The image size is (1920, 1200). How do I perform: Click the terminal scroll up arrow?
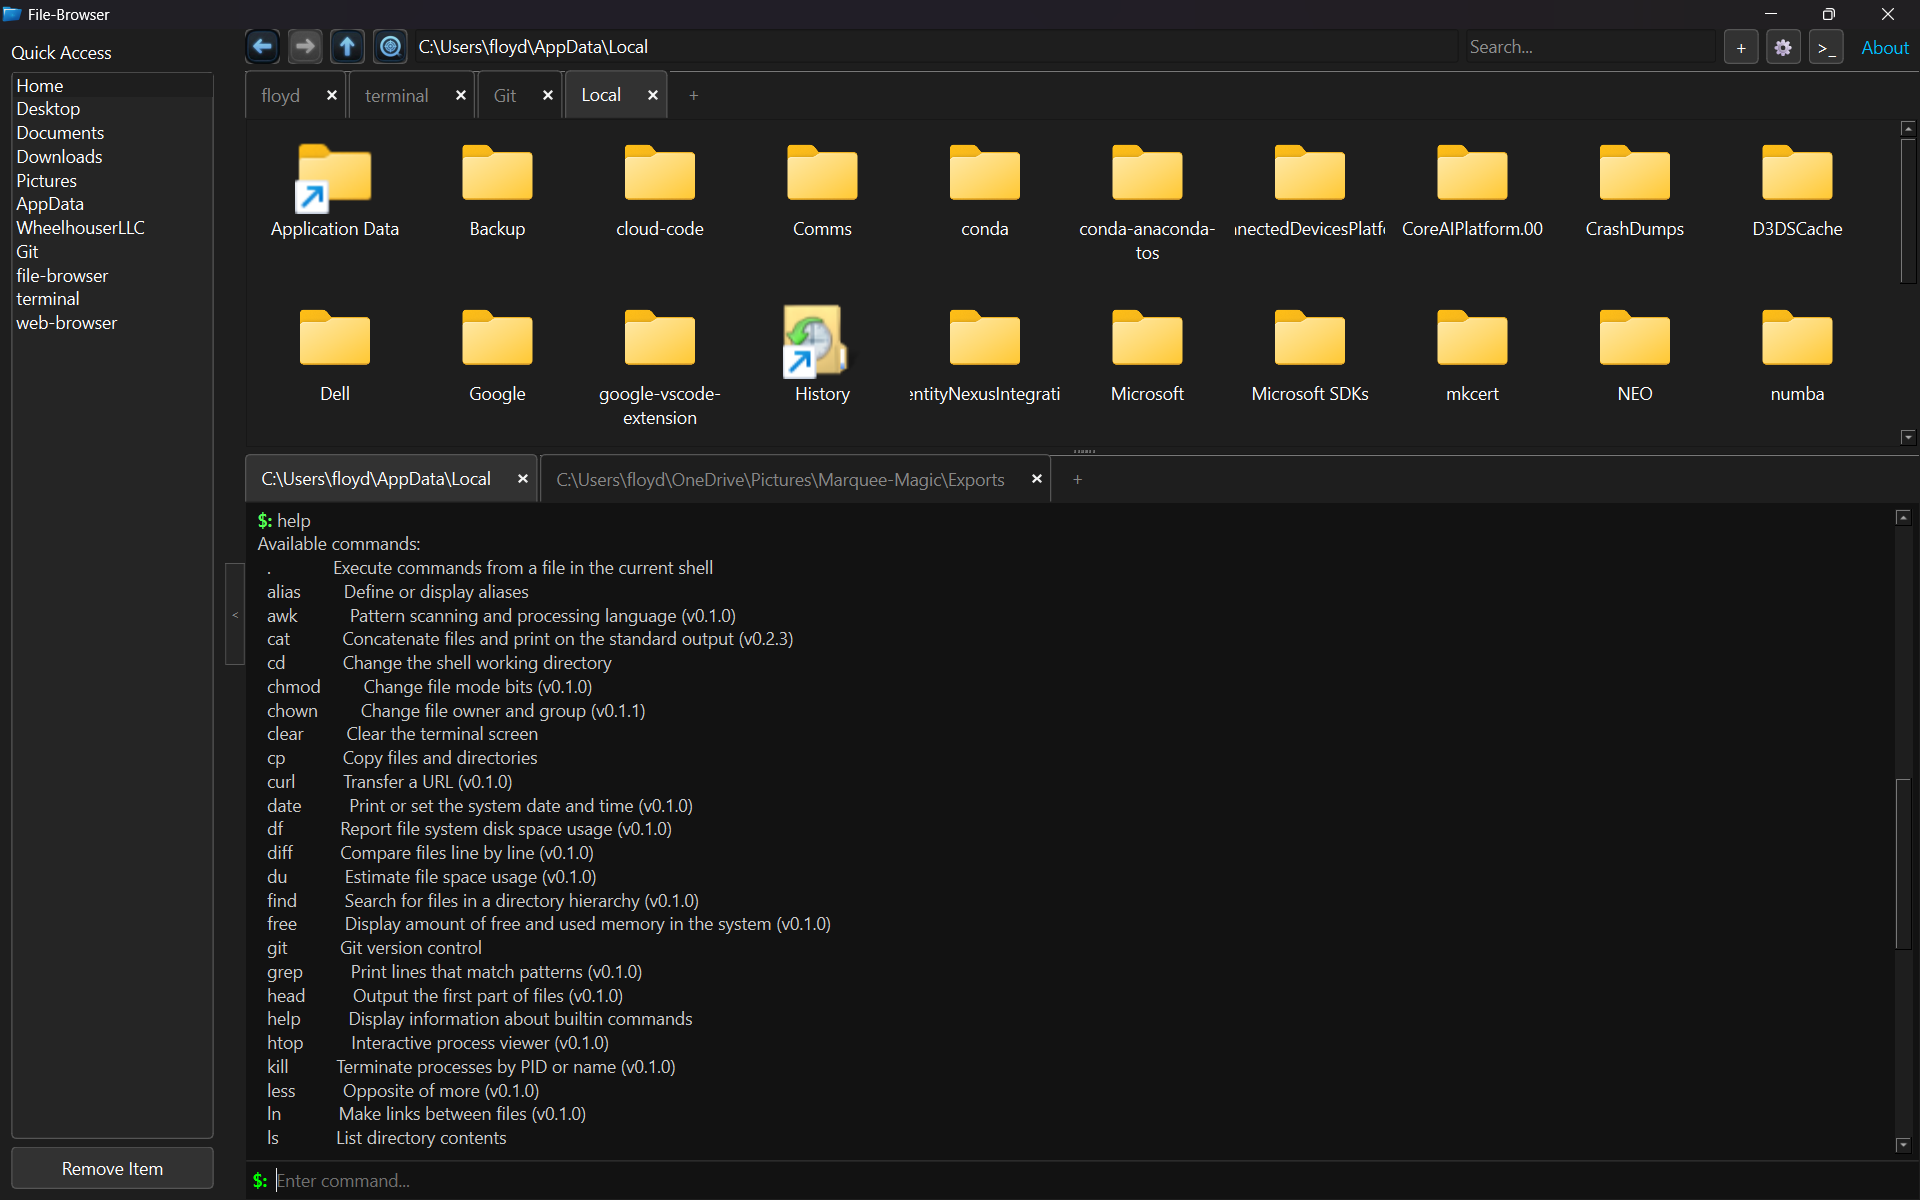click(x=1903, y=517)
